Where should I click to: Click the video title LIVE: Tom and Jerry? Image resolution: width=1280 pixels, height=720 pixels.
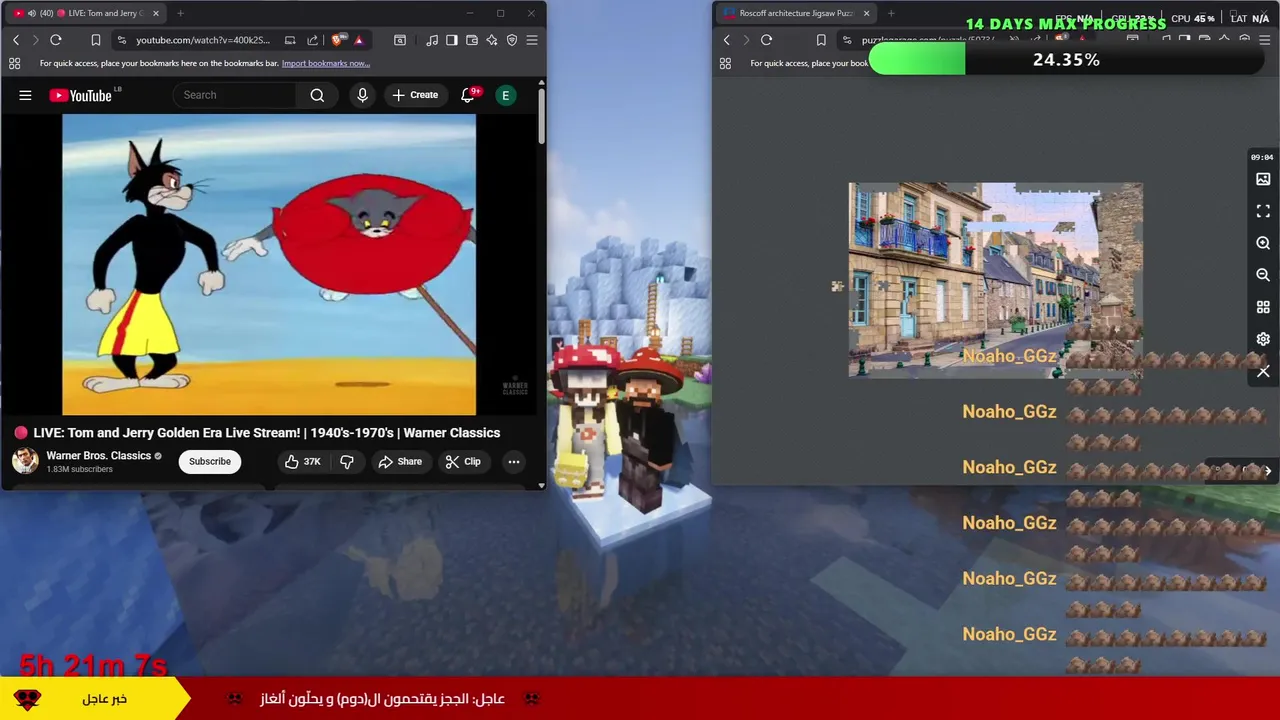point(267,433)
